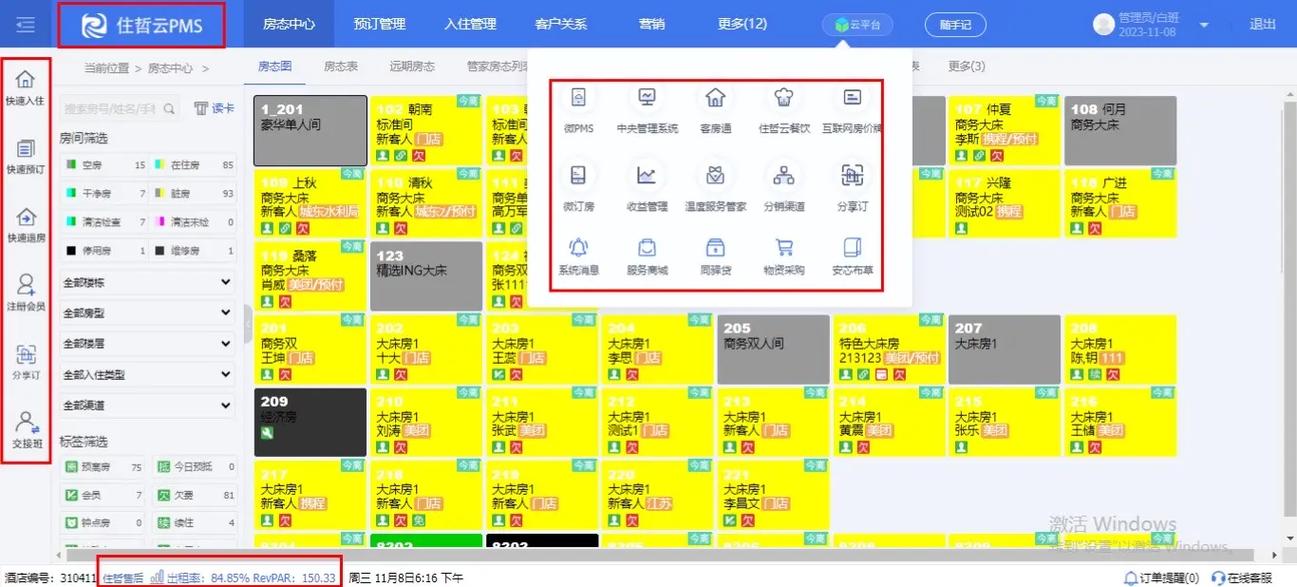
Task: Expand the 全部楼栋 dropdown
Action: pos(146,282)
